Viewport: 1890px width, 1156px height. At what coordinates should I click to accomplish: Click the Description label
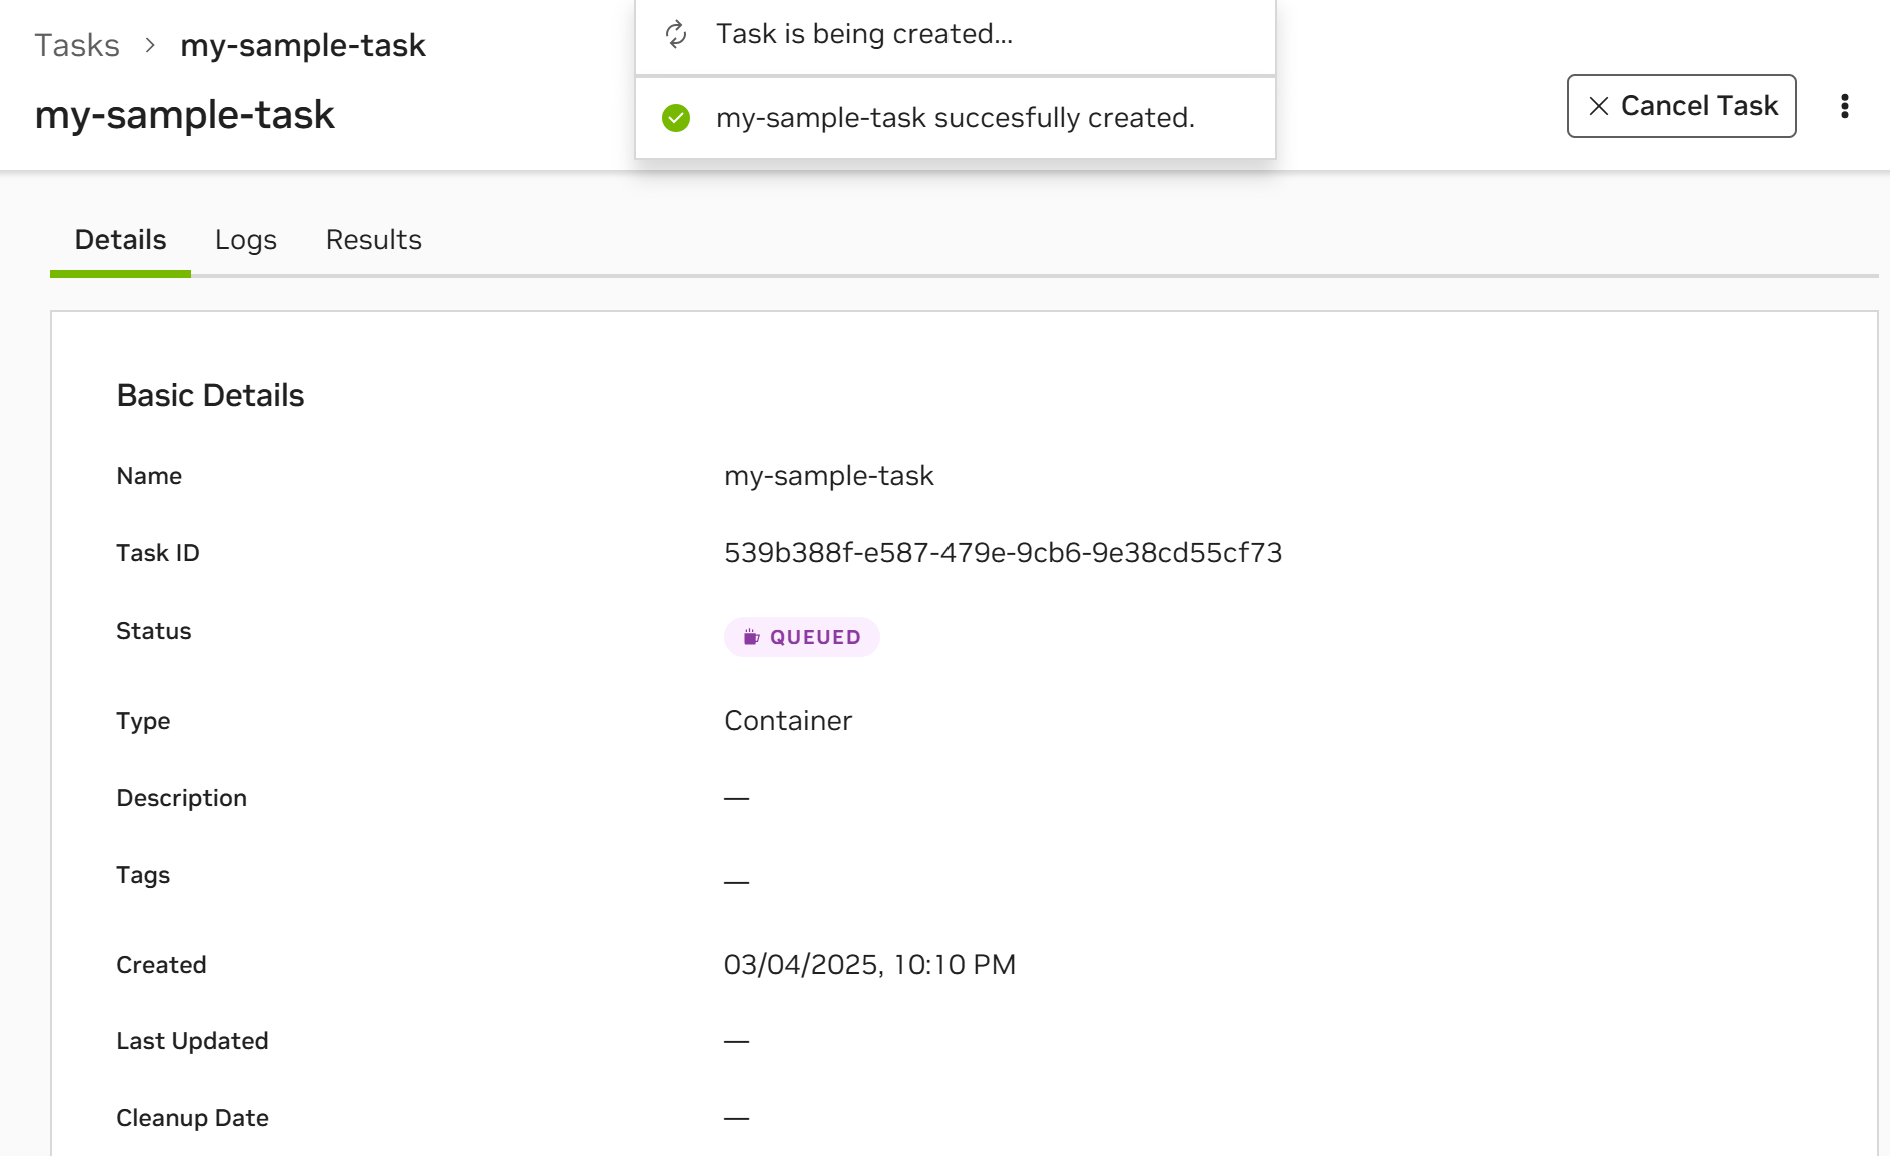[181, 798]
